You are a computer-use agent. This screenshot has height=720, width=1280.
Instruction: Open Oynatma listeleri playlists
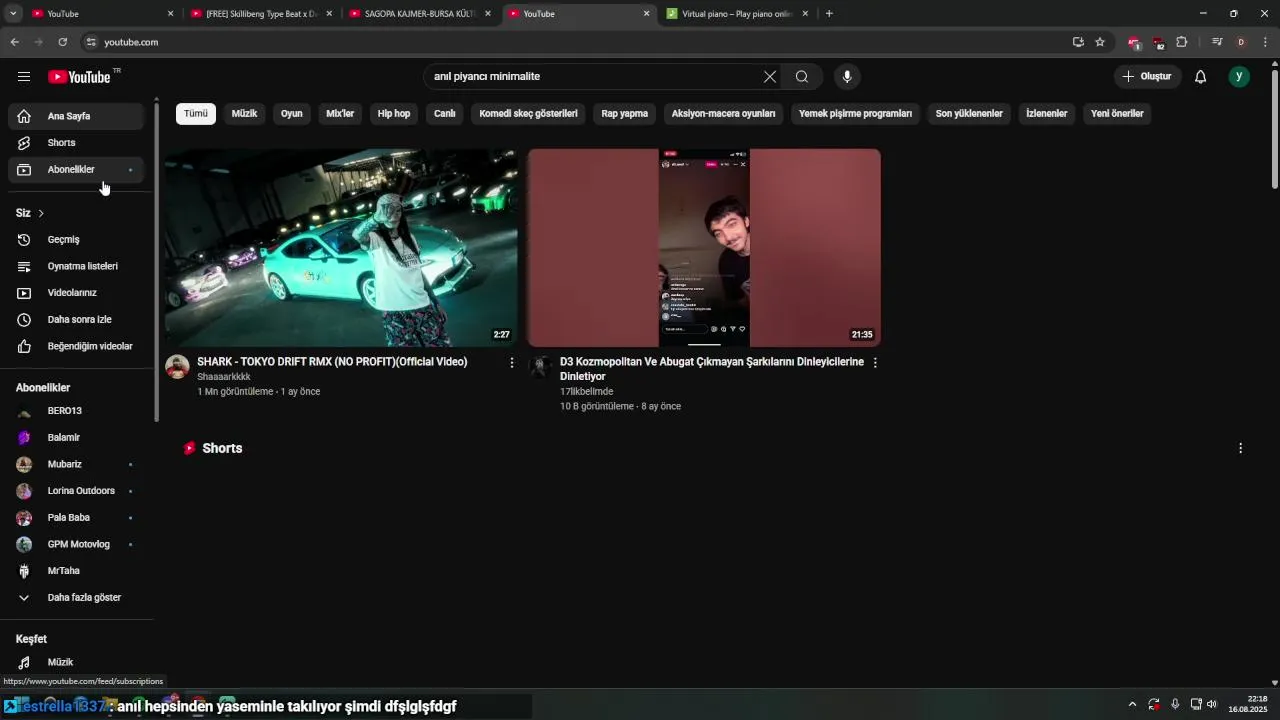76,266
